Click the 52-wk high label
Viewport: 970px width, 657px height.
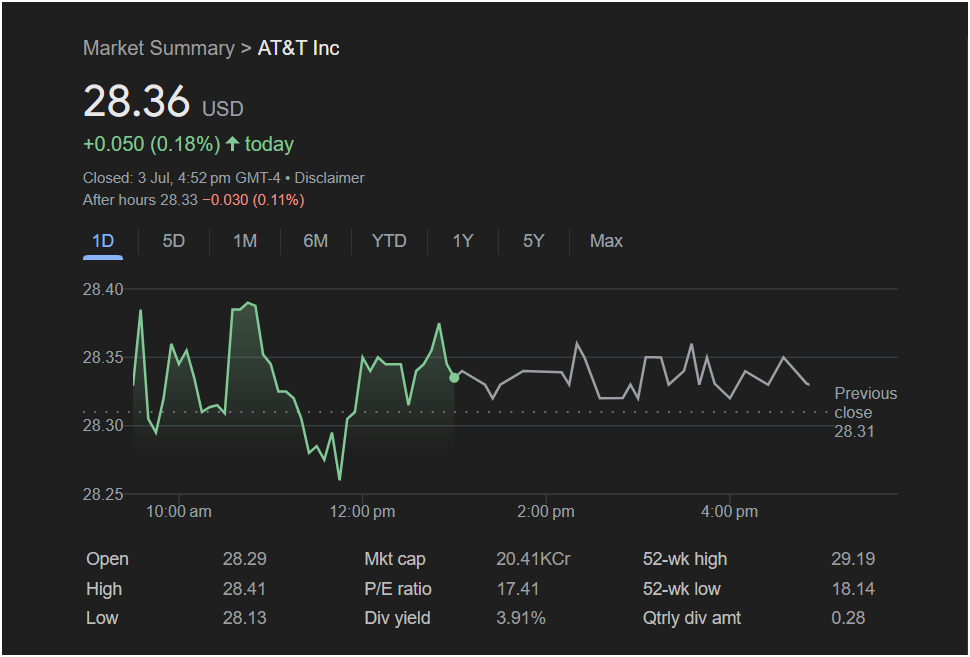point(685,559)
